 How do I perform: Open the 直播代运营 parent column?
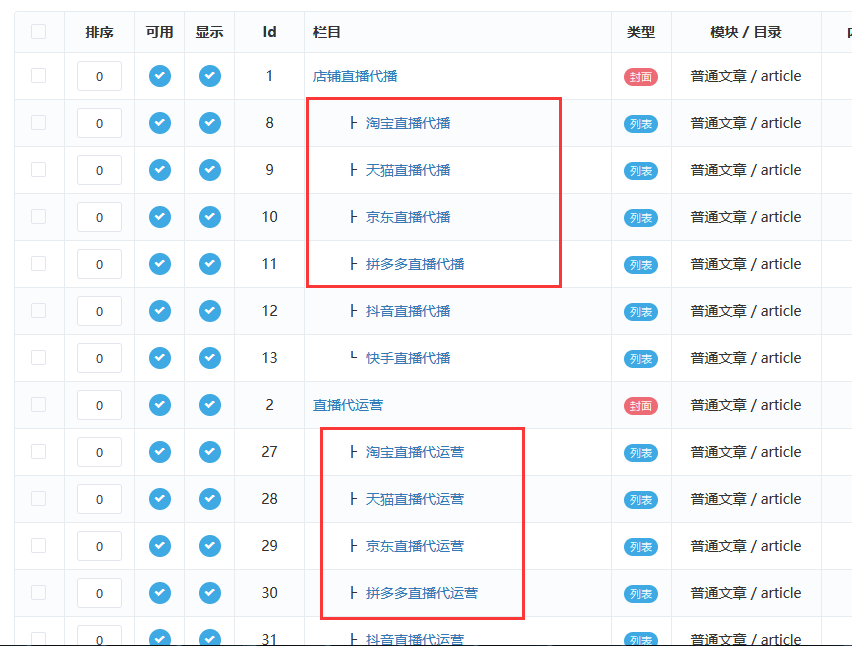(348, 405)
